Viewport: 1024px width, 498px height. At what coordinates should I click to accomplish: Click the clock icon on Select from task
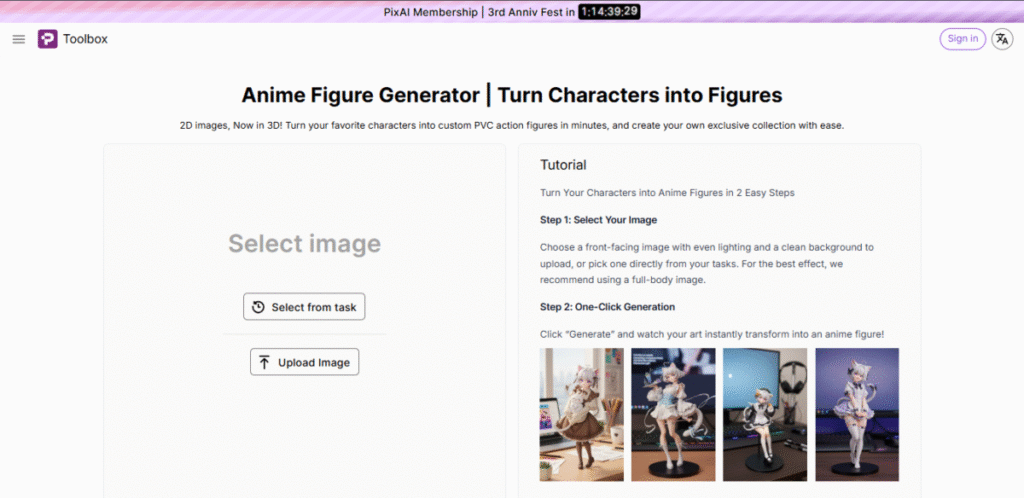pos(259,307)
